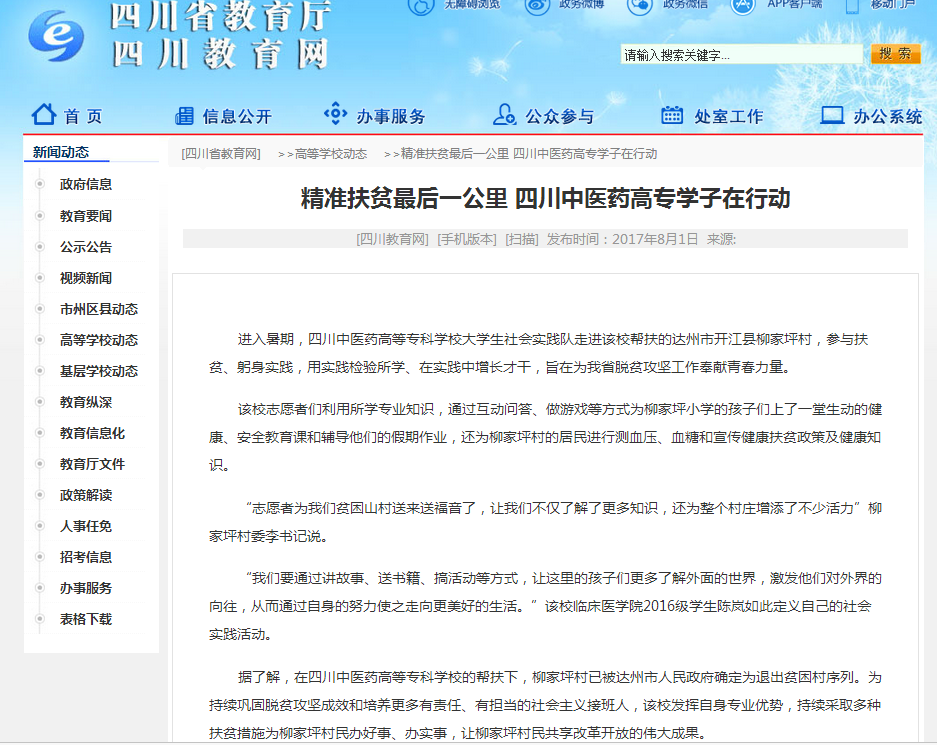Click the 信息公开 document icon
Screen dimensions: 937x745
click(184, 116)
